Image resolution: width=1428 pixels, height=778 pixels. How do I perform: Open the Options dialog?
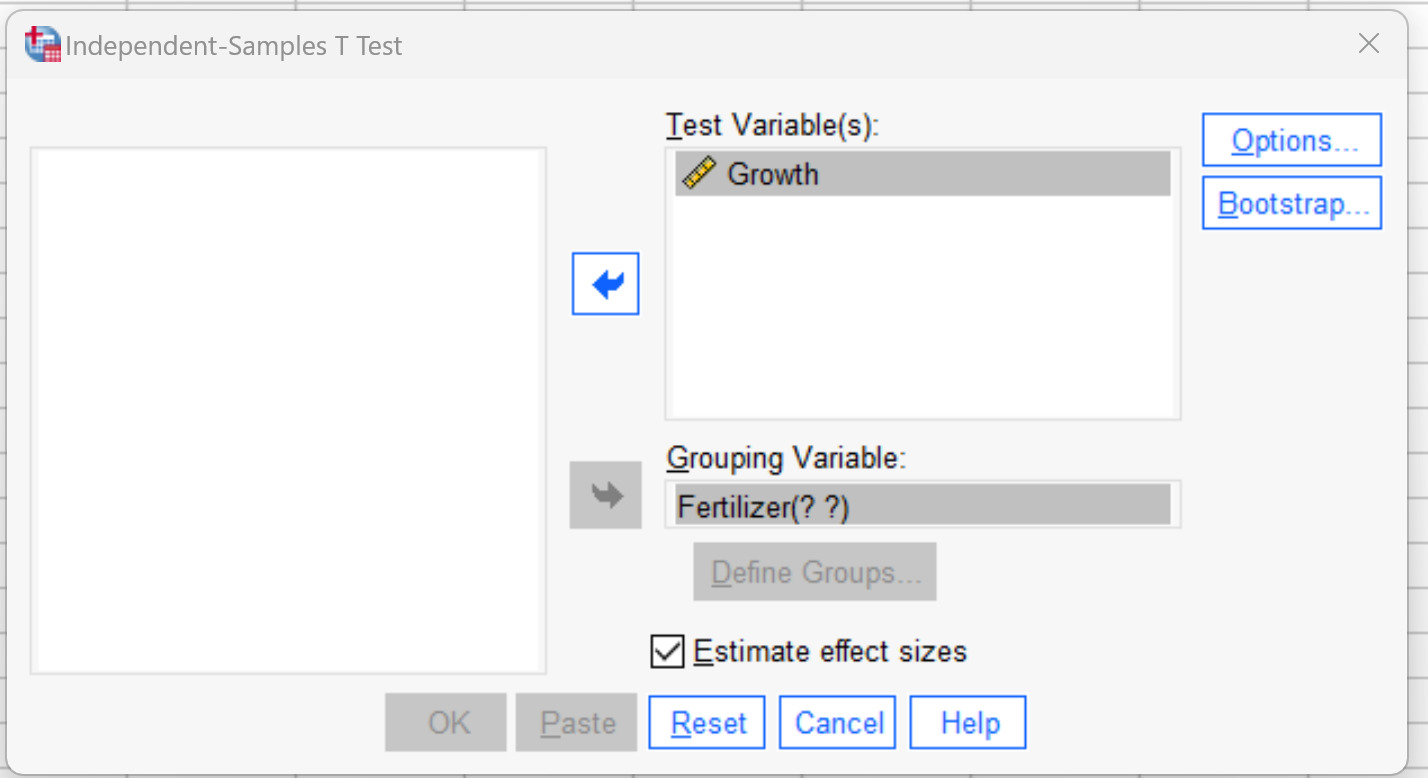pyautogui.click(x=1291, y=140)
